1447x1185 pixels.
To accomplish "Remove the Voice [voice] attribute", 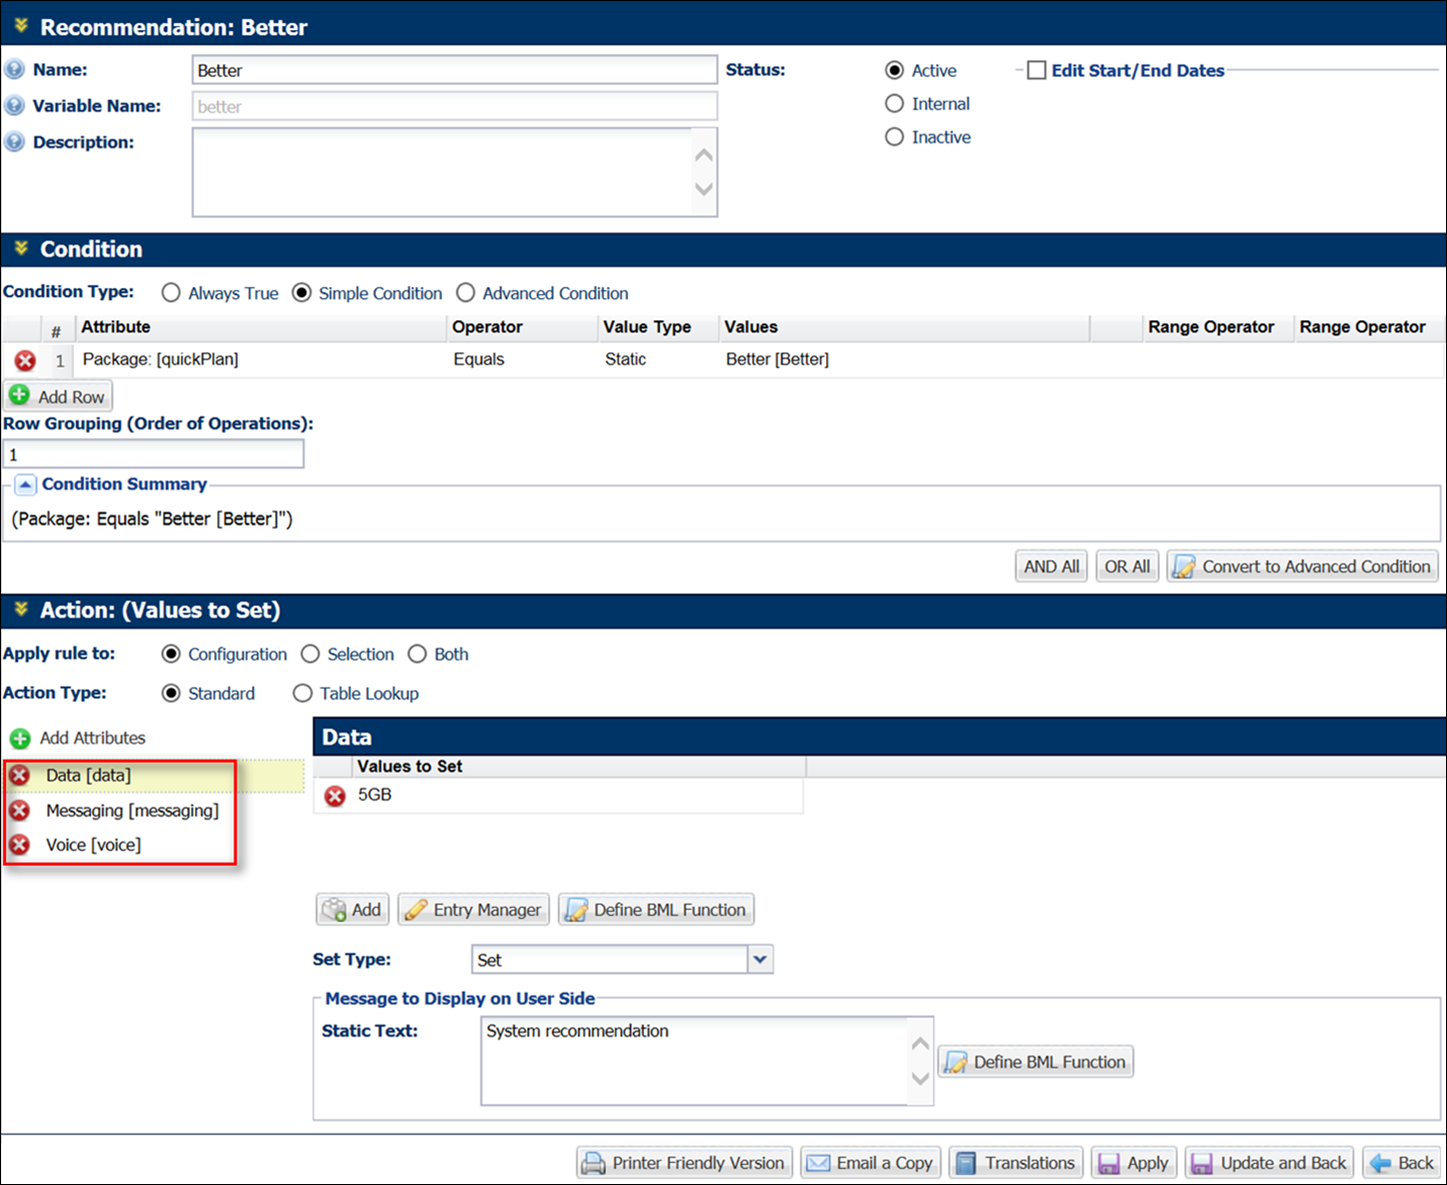I will [20, 845].
